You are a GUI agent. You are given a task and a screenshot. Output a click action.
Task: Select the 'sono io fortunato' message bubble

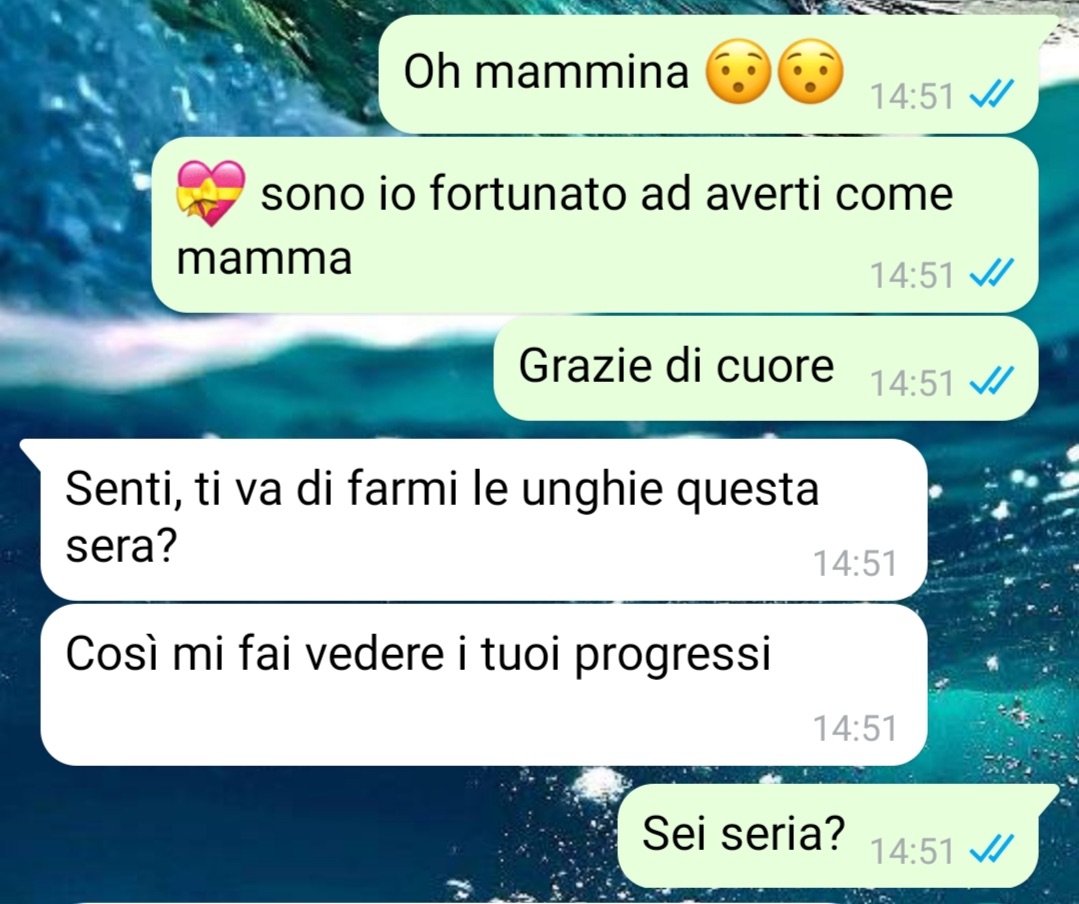pyautogui.click(x=595, y=225)
